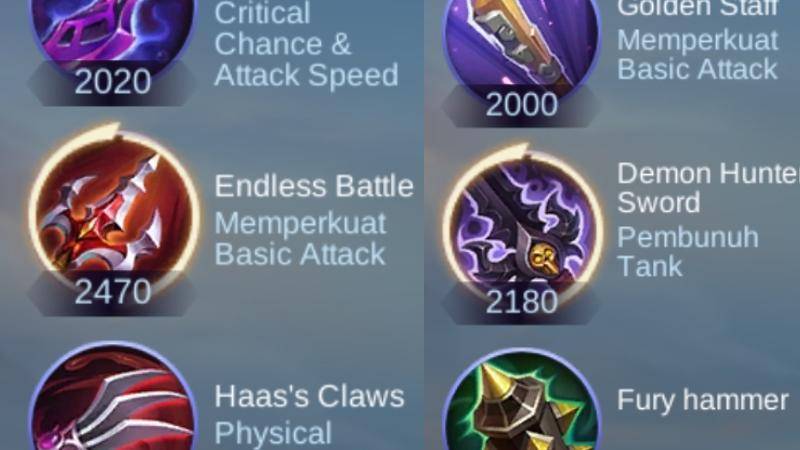Tap the 2470 price tag

coord(112,292)
